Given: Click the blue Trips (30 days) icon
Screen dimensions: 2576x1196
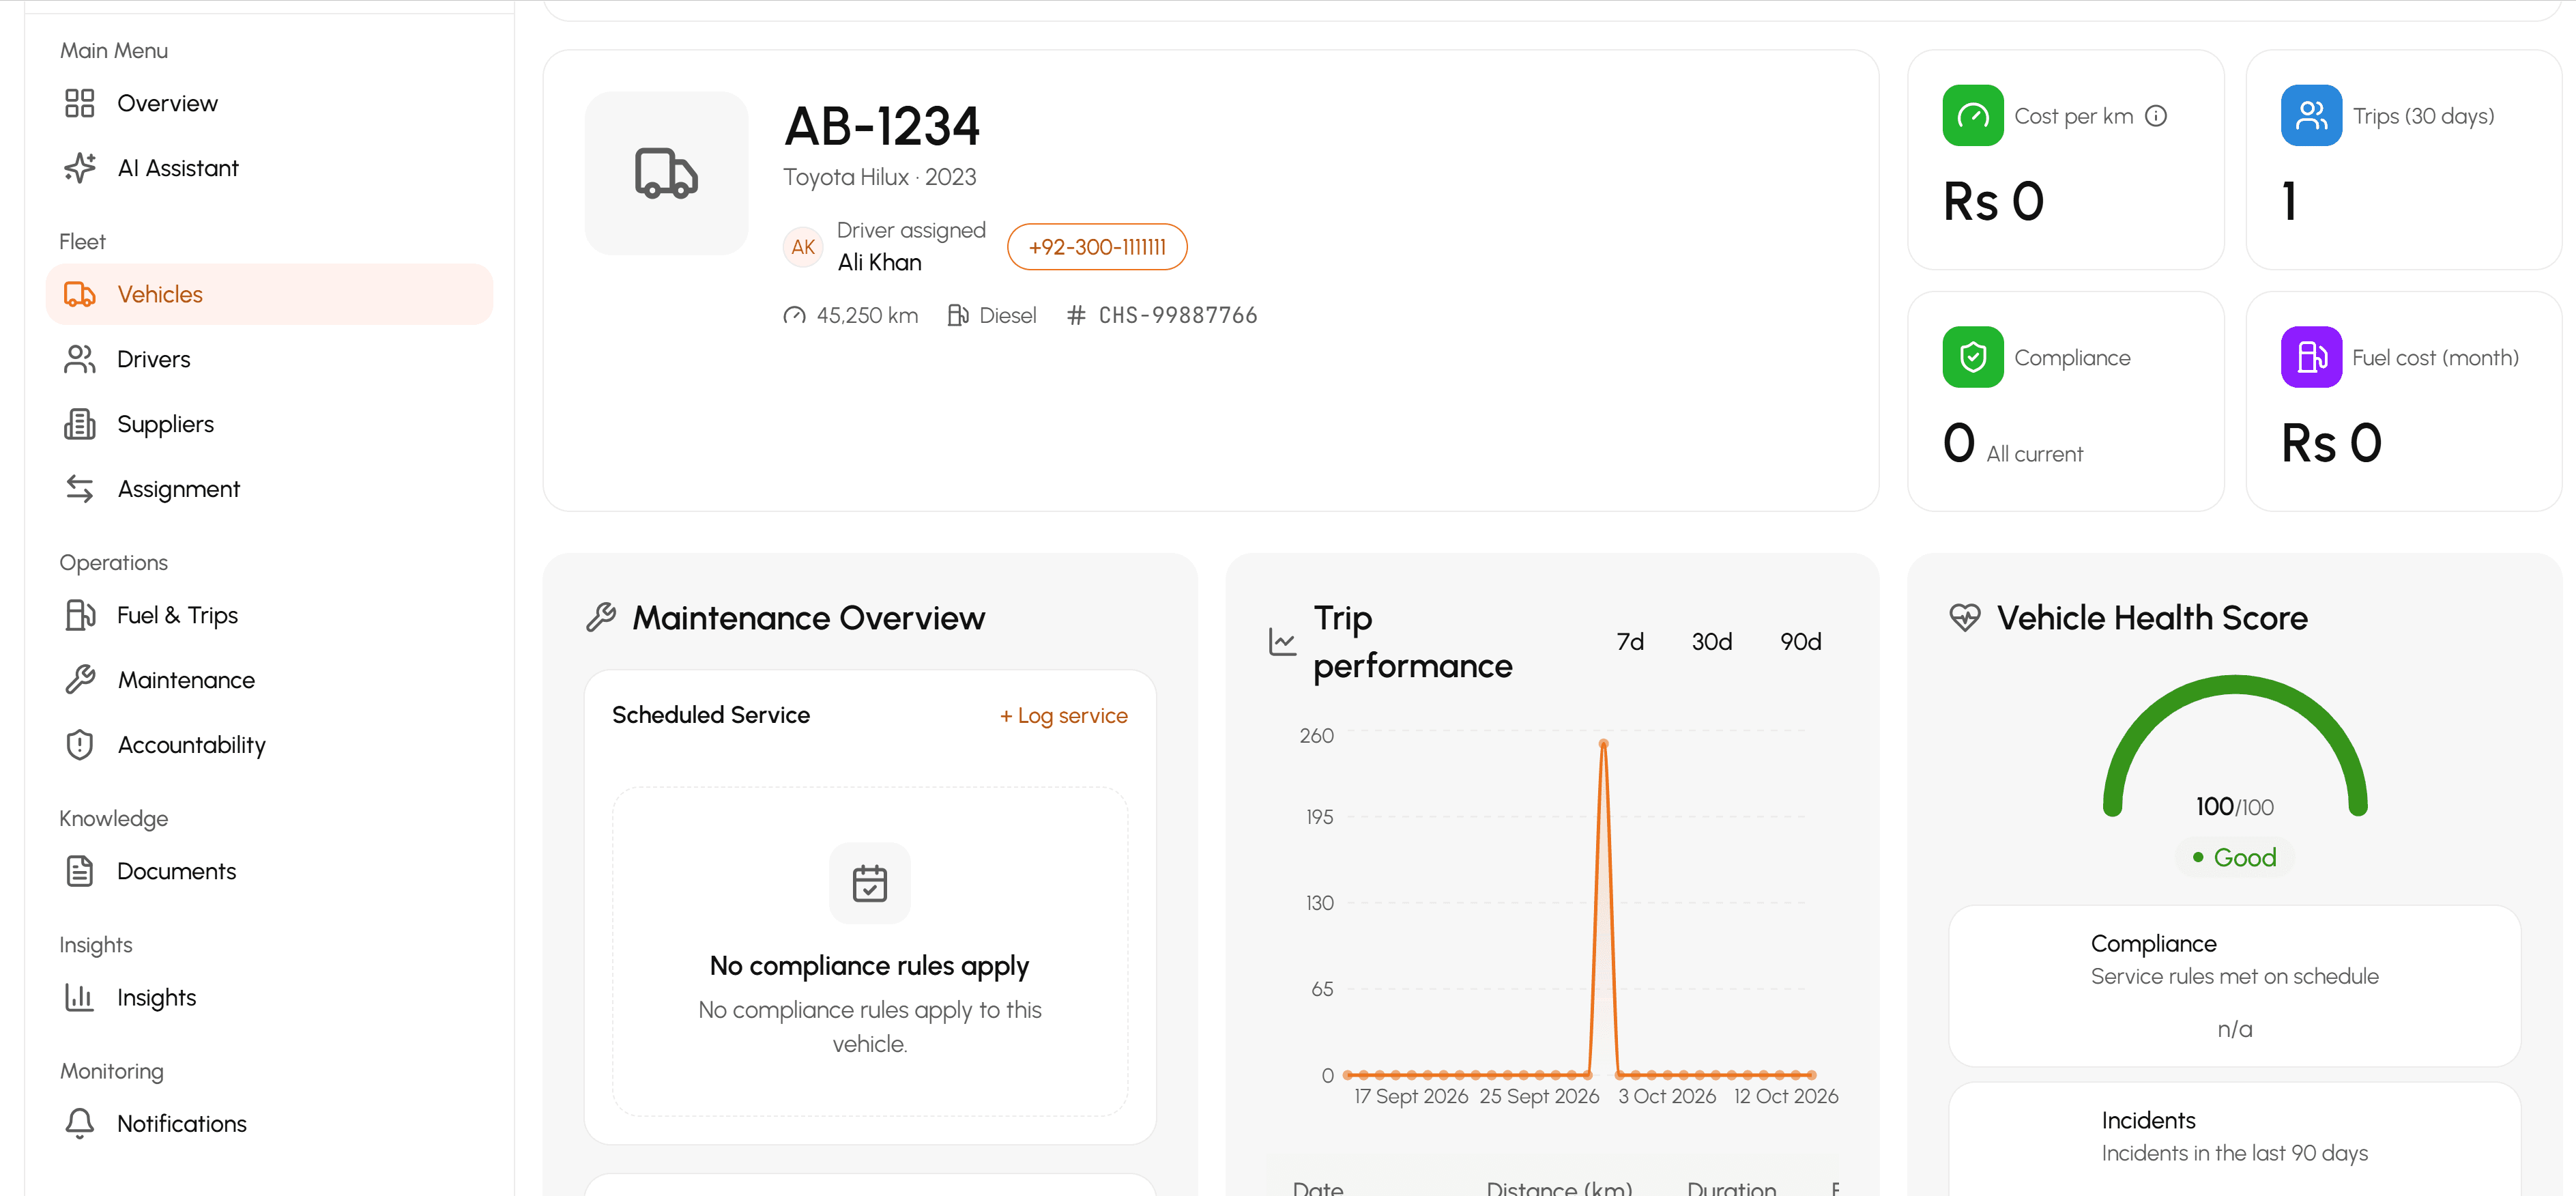Looking at the screenshot, I should coord(2311,116).
